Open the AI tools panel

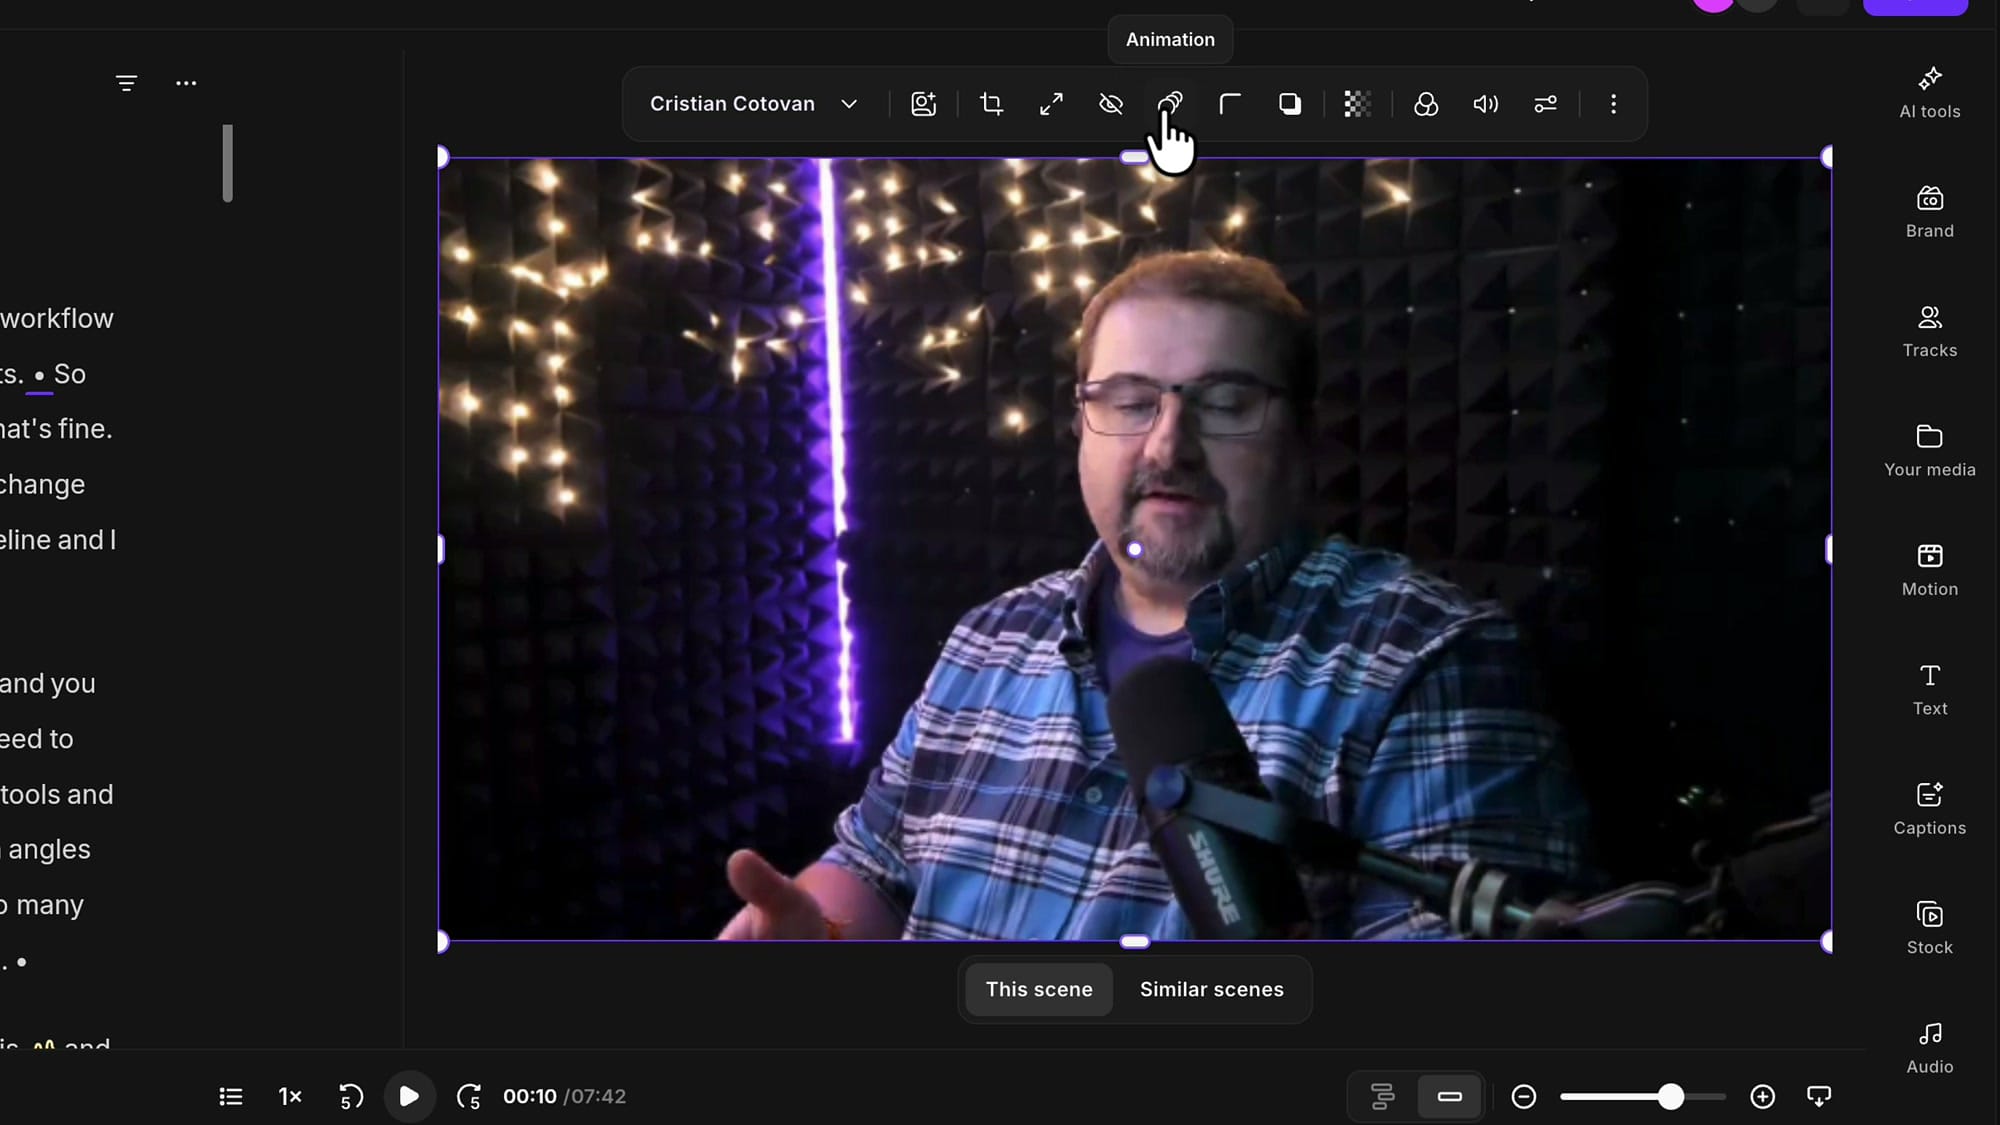click(x=1929, y=92)
